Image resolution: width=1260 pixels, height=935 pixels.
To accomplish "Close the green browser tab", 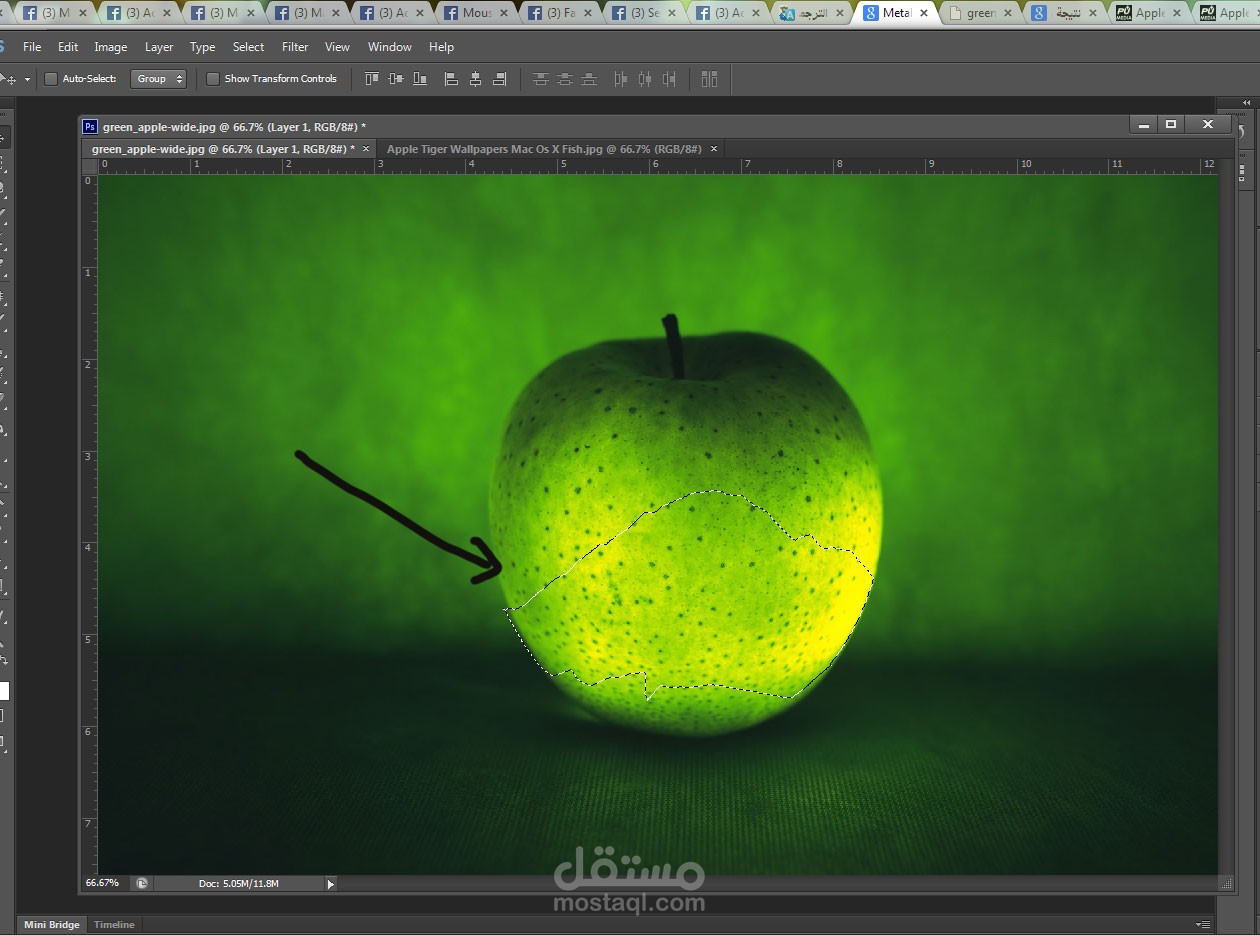I will (x=1006, y=13).
